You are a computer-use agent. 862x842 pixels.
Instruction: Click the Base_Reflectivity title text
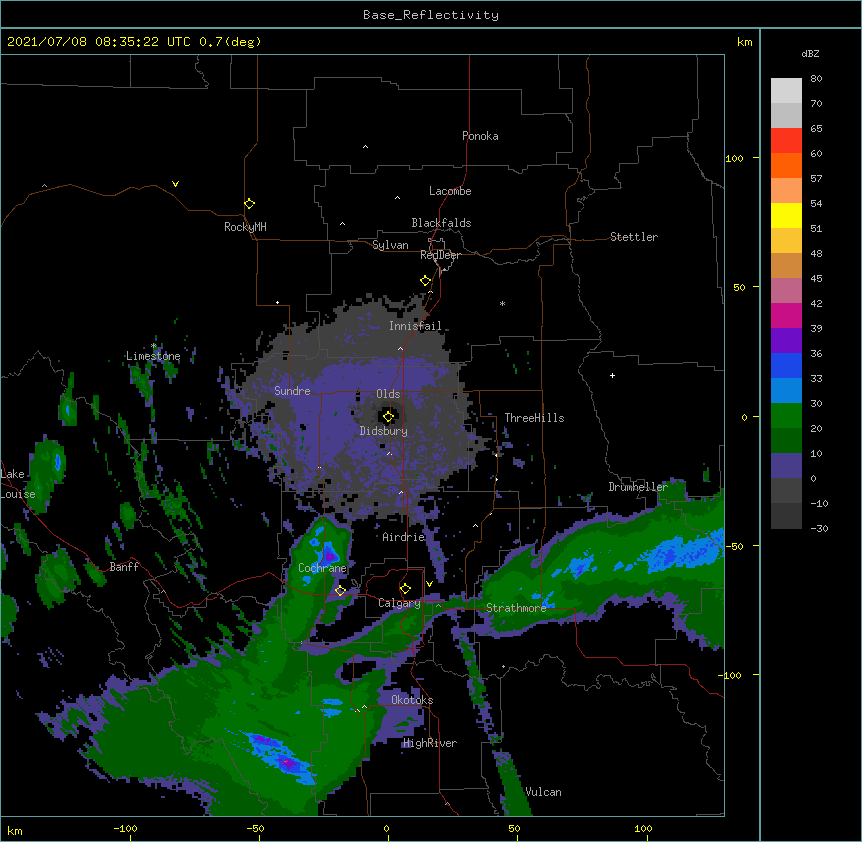pos(431,15)
